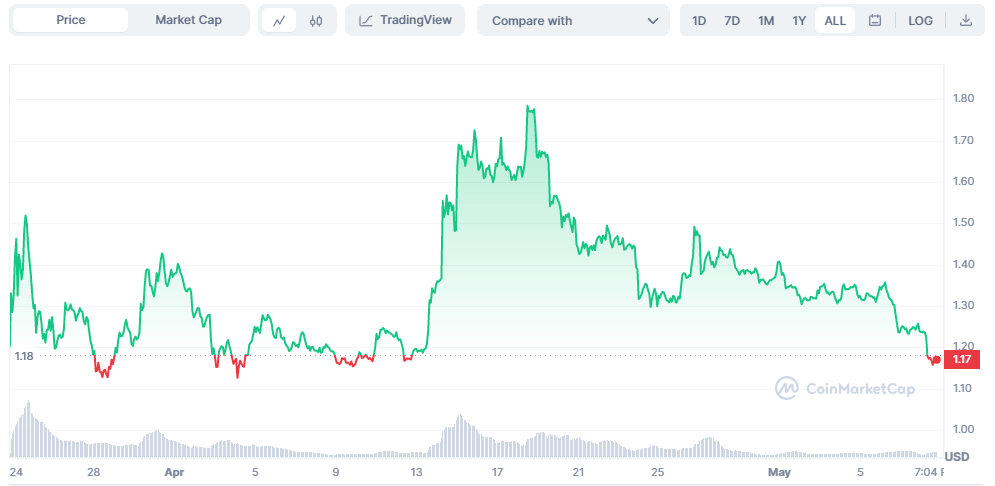Switch to candlestick chart view
This screenshot has width=995, height=486.
coord(316,20)
